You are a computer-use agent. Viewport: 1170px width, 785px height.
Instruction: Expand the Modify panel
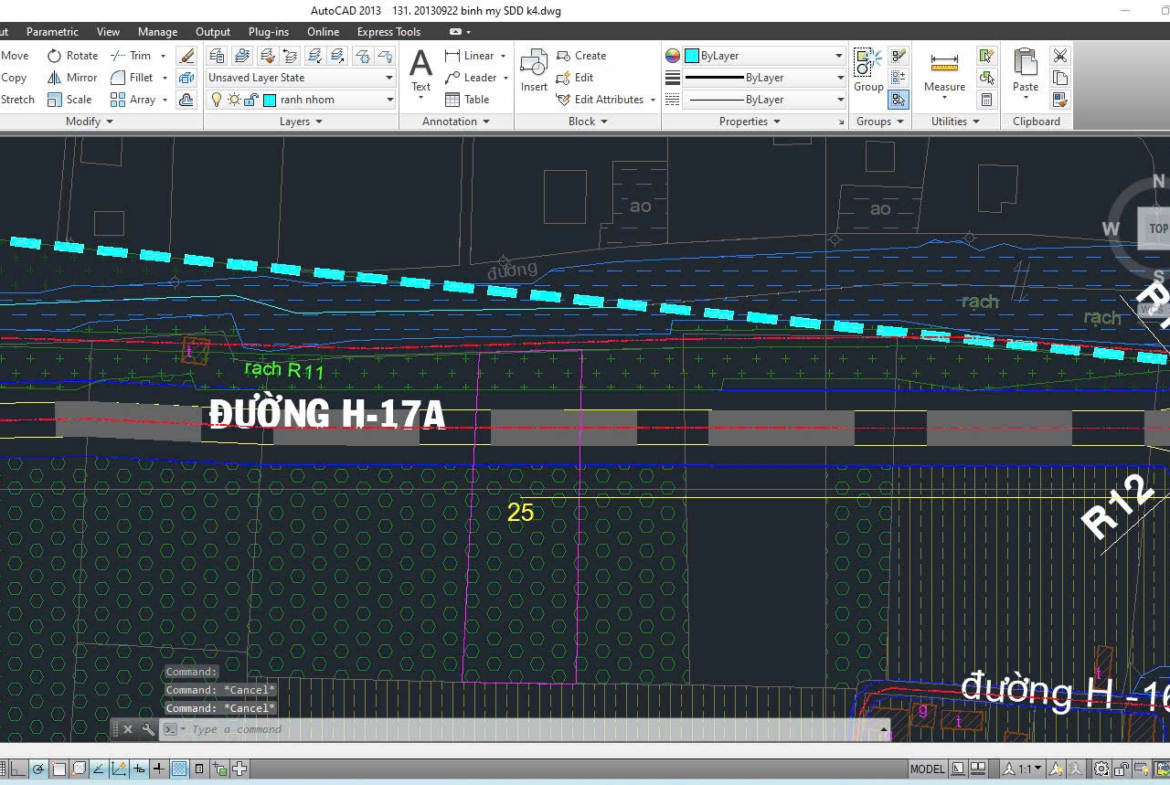(89, 122)
